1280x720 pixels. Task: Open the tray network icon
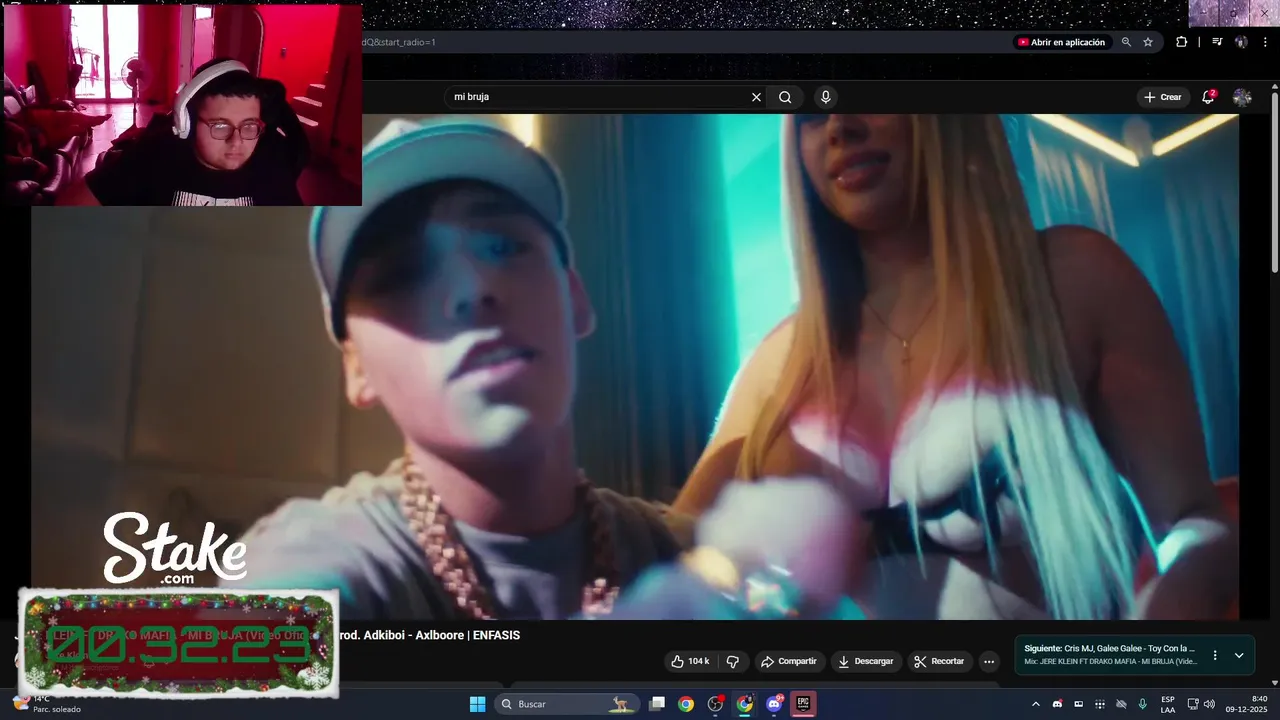click(1193, 704)
